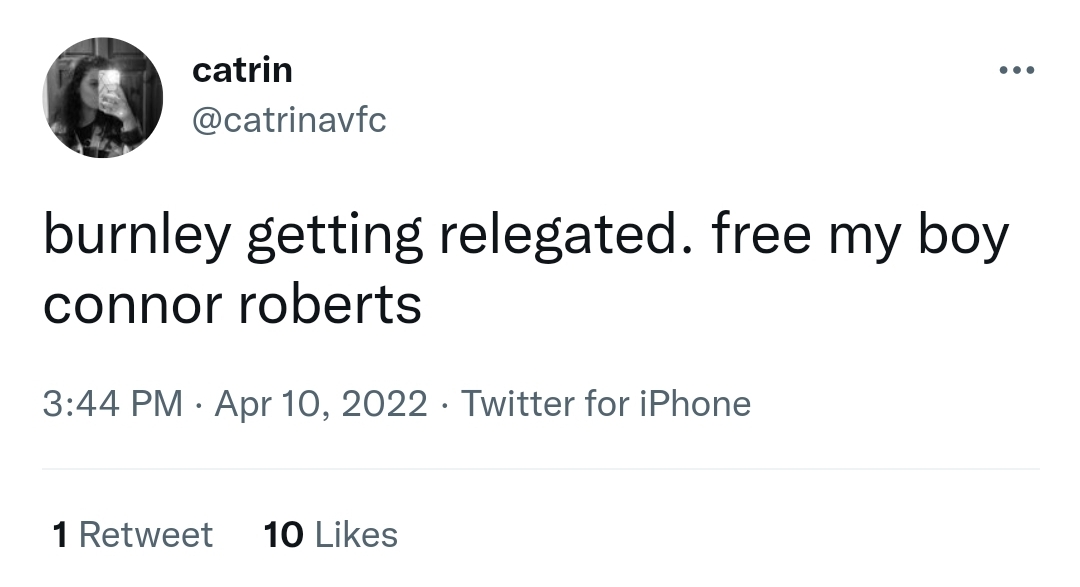Open the profile via display name catrin
The width and height of the screenshot is (1080, 587).
[241, 70]
